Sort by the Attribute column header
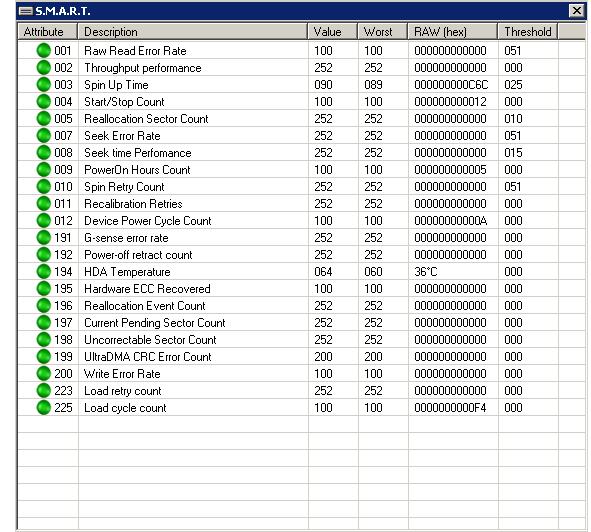Screen dimensions: 591x532 point(47,32)
